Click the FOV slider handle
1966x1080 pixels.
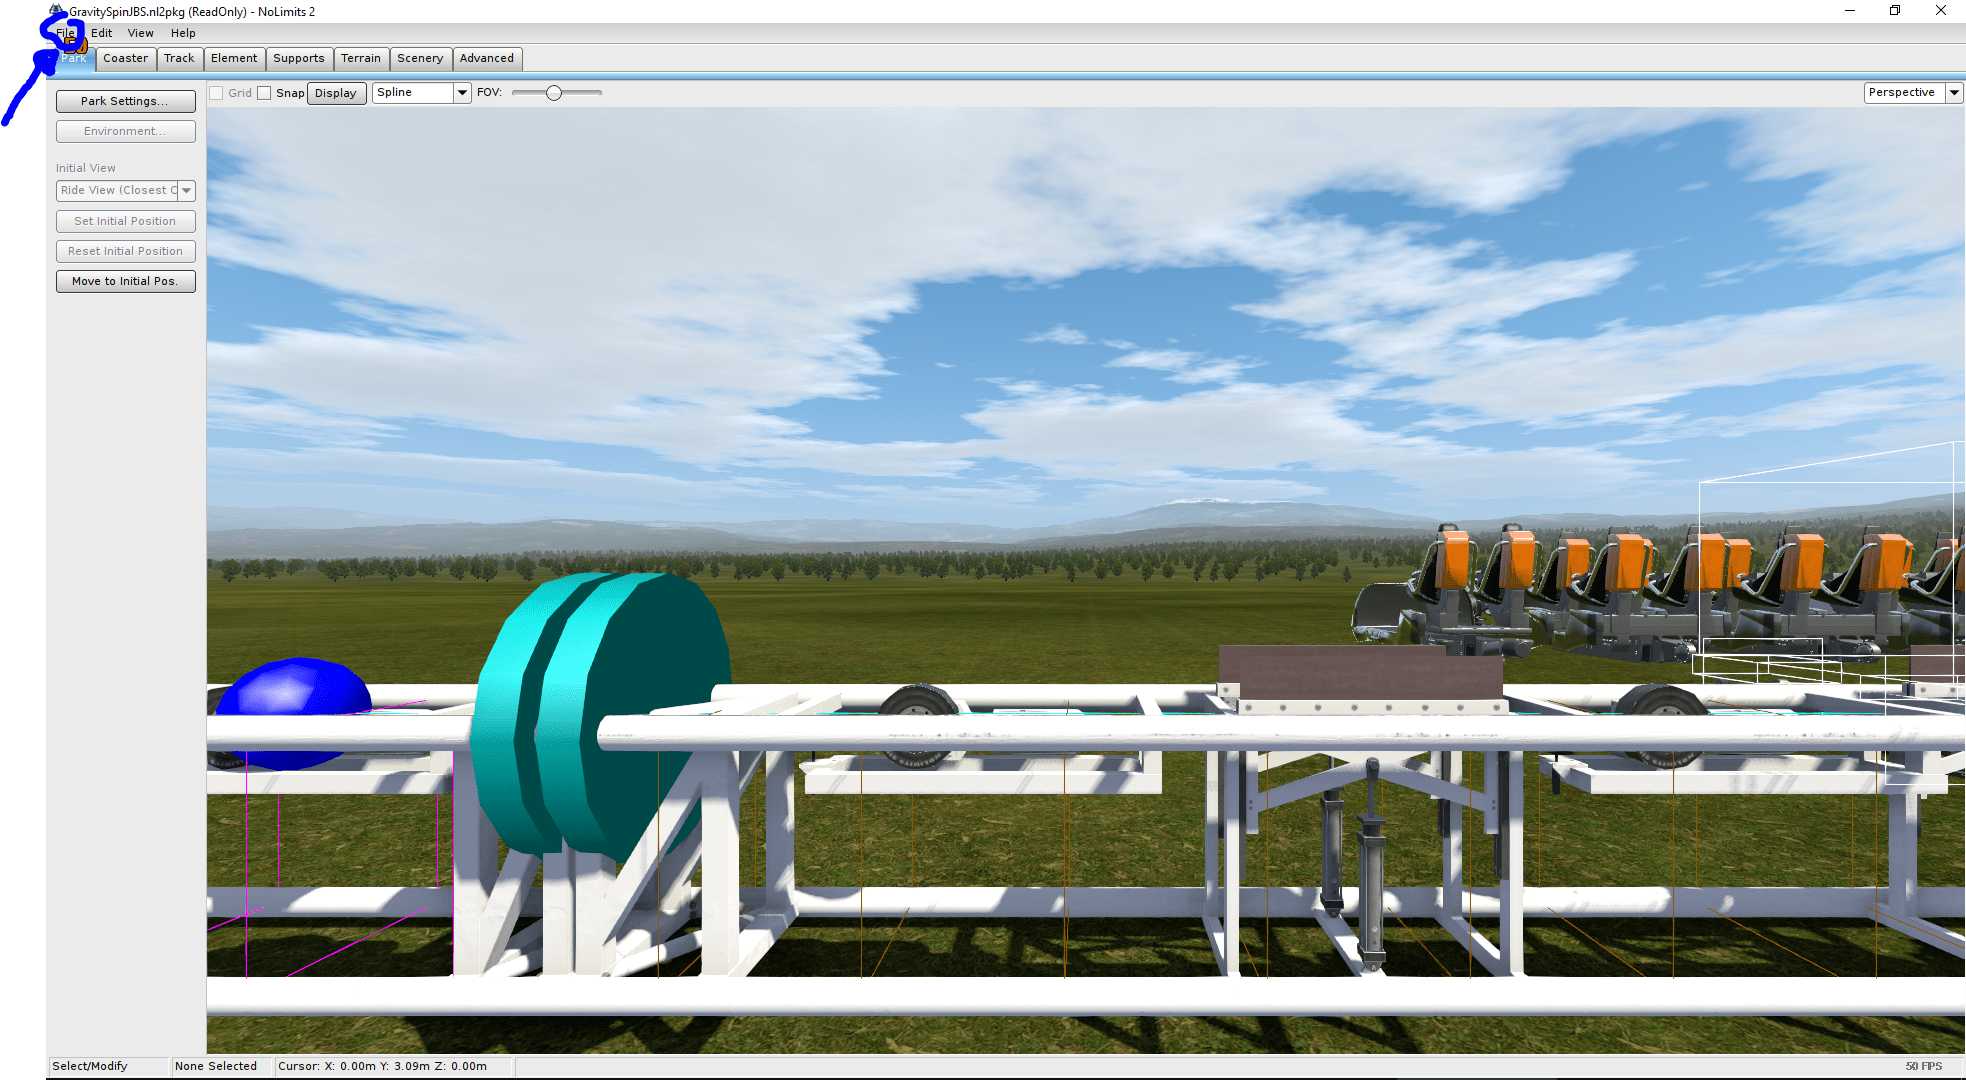click(553, 93)
